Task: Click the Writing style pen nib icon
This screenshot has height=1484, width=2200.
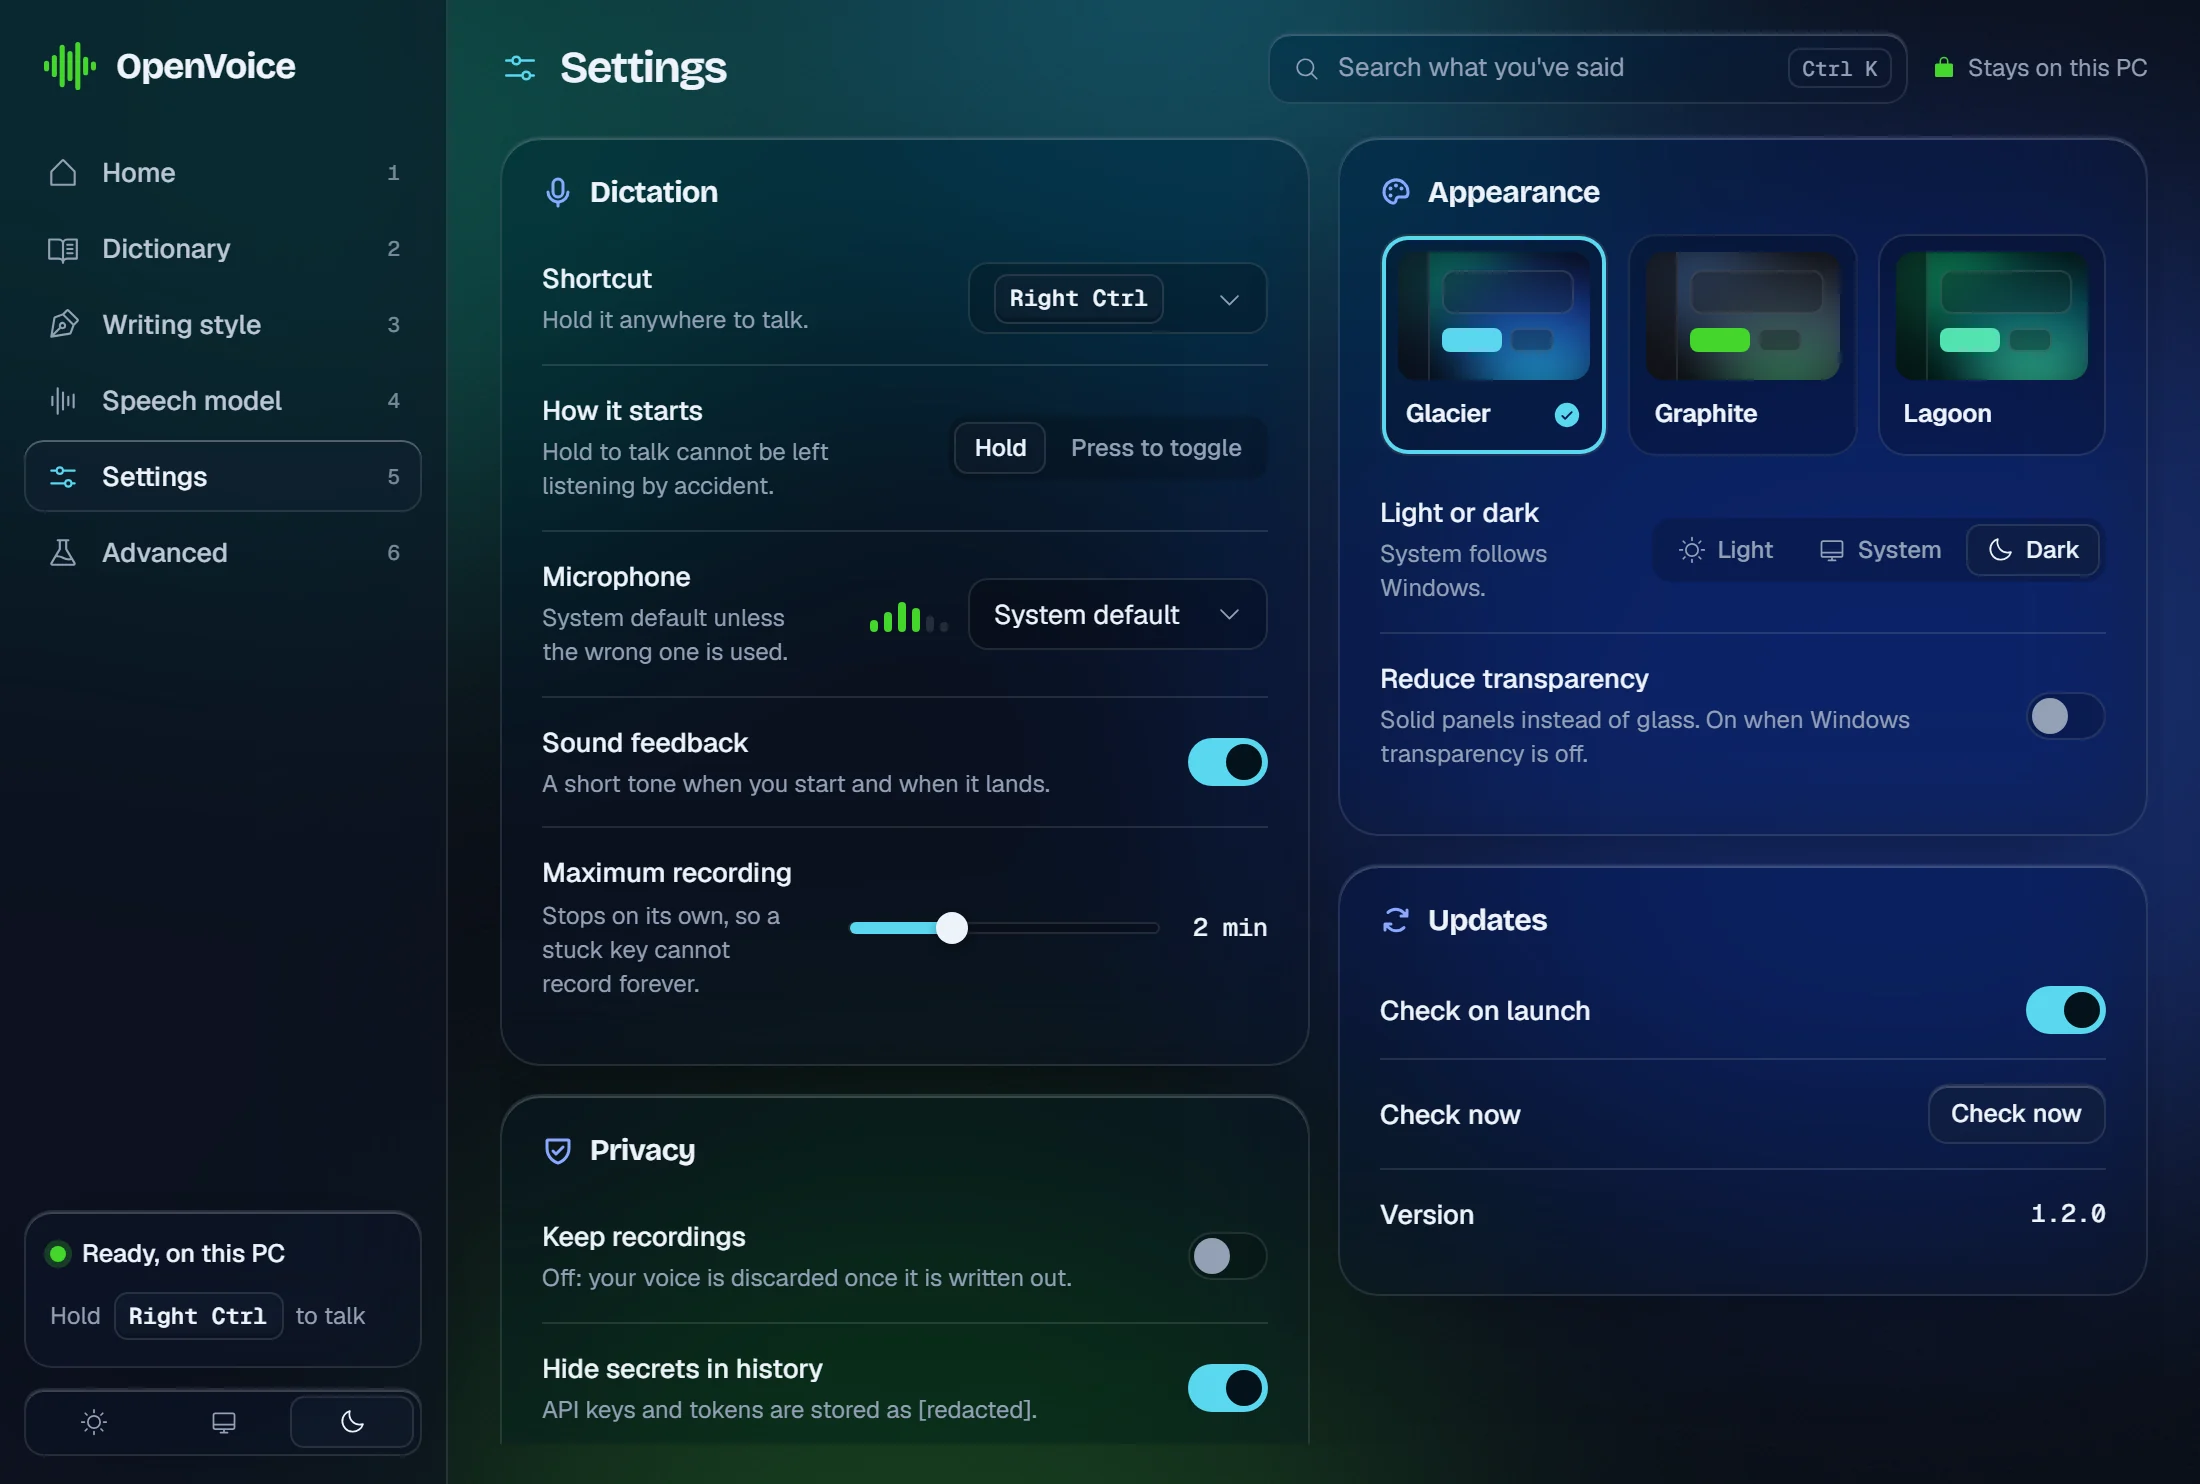Action: coord(63,325)
